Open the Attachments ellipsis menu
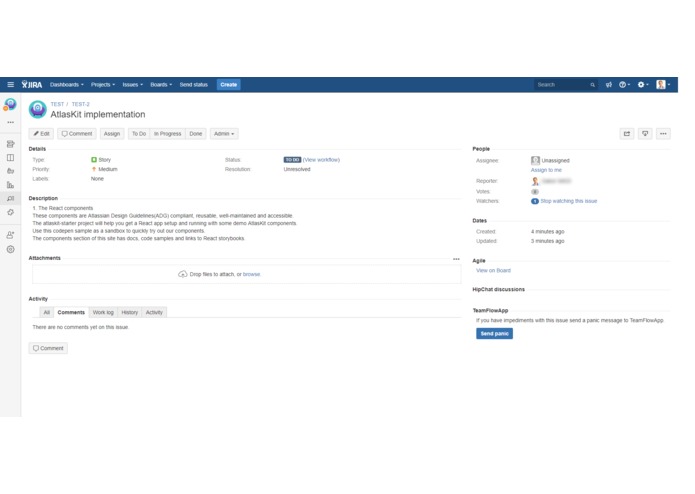The height and width of the screenshot is (494, 695). 456,259
